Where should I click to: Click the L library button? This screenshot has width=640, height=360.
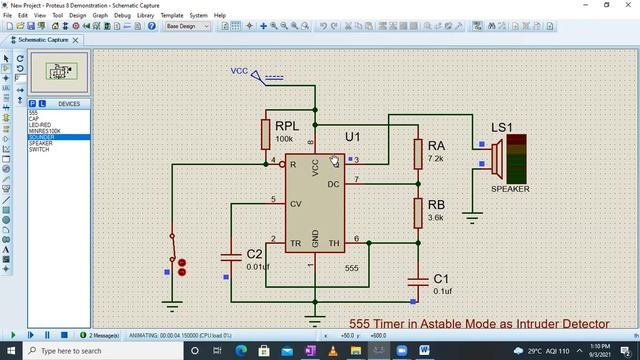click(x=42, y=104)
